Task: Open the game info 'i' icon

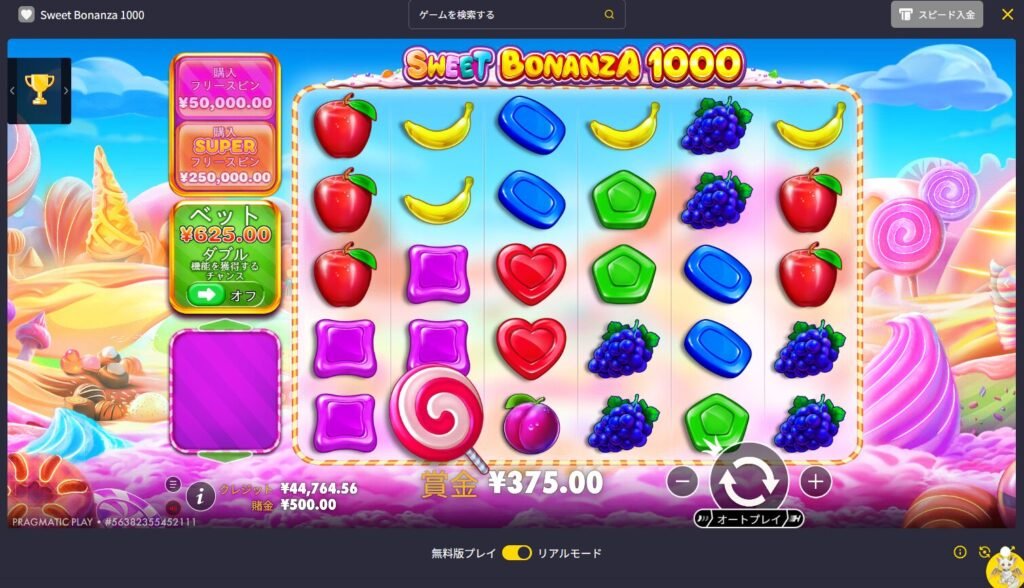Action: 200,497
